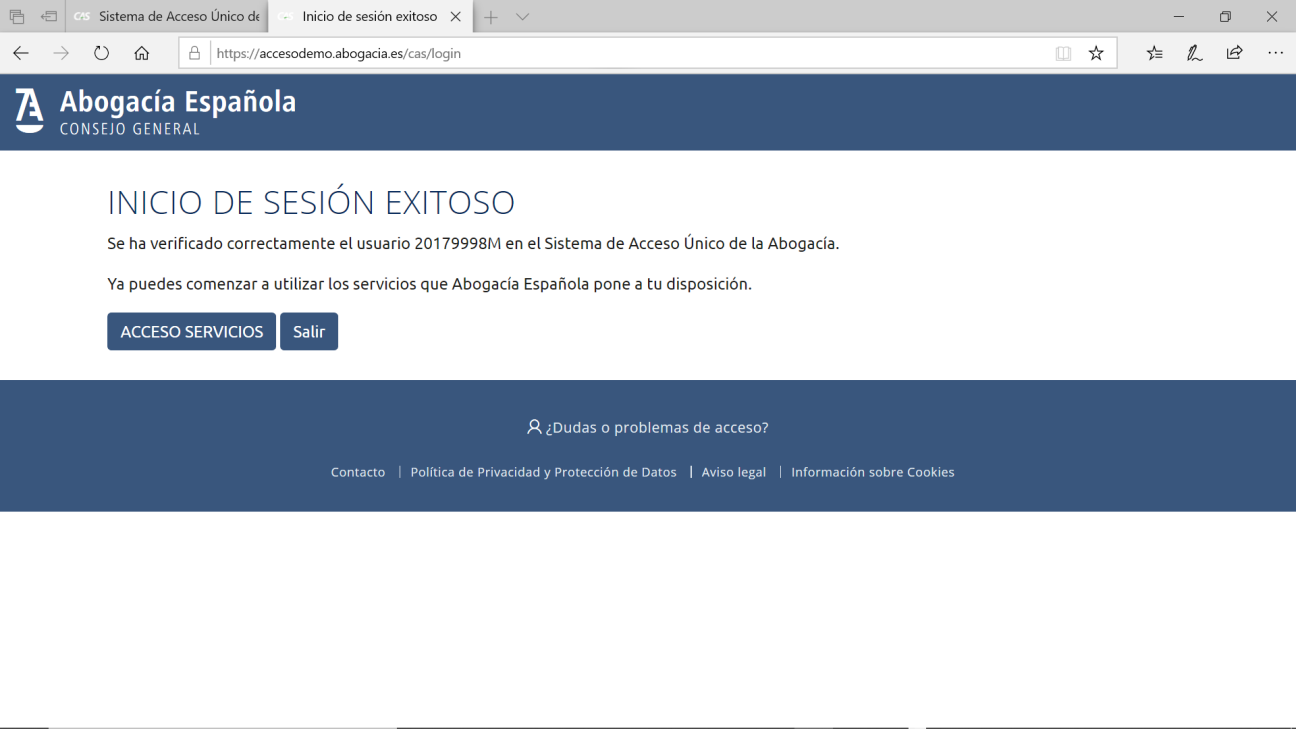This screenshot has width=1296, height=729.
Task: Click the Salir button
Action: point(309,332)
